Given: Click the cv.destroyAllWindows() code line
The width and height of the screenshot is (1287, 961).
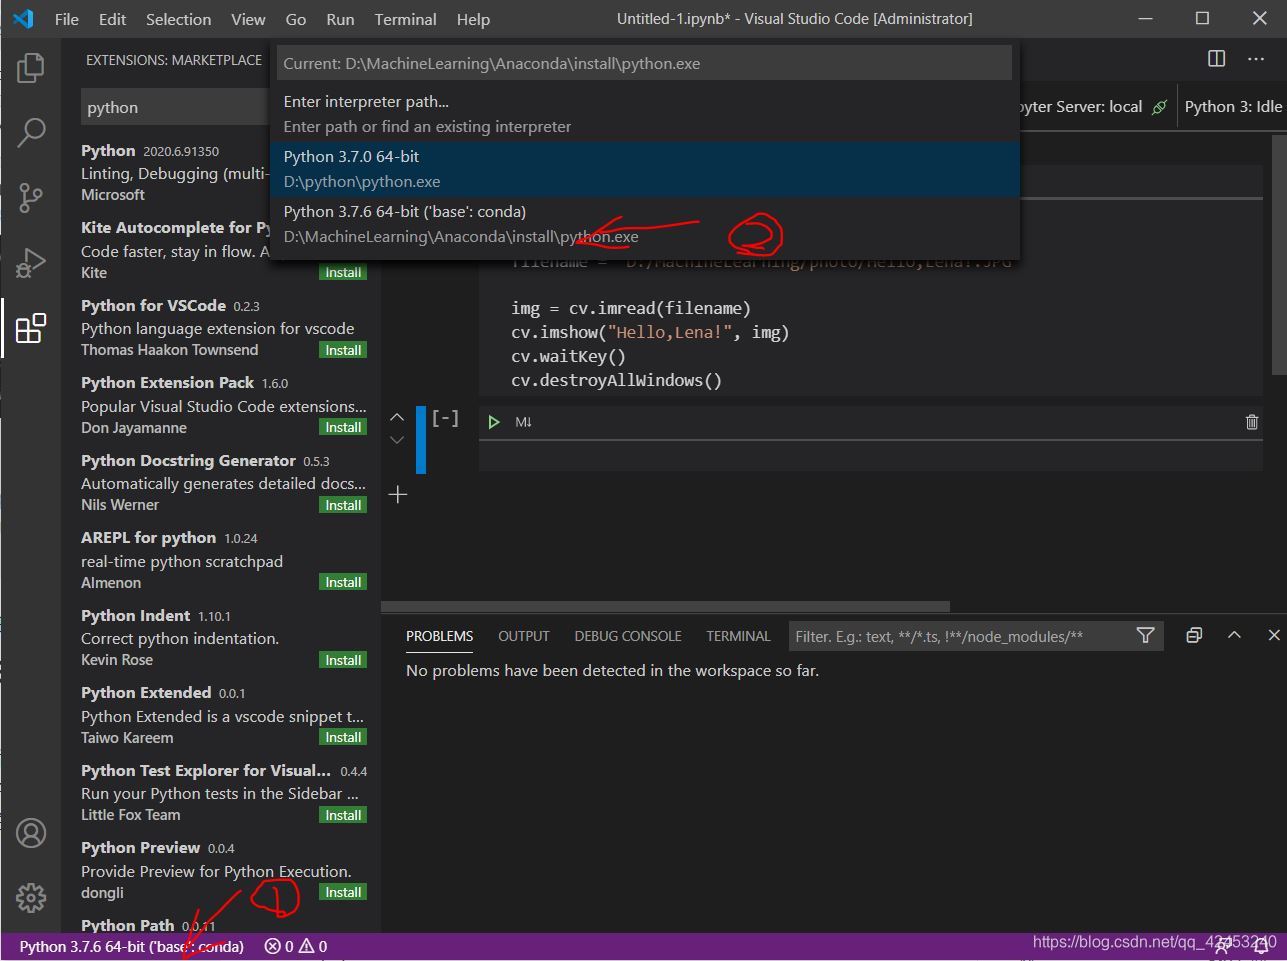Looking at the screenshot, I should pyautogui.click(x=616, y=380).
